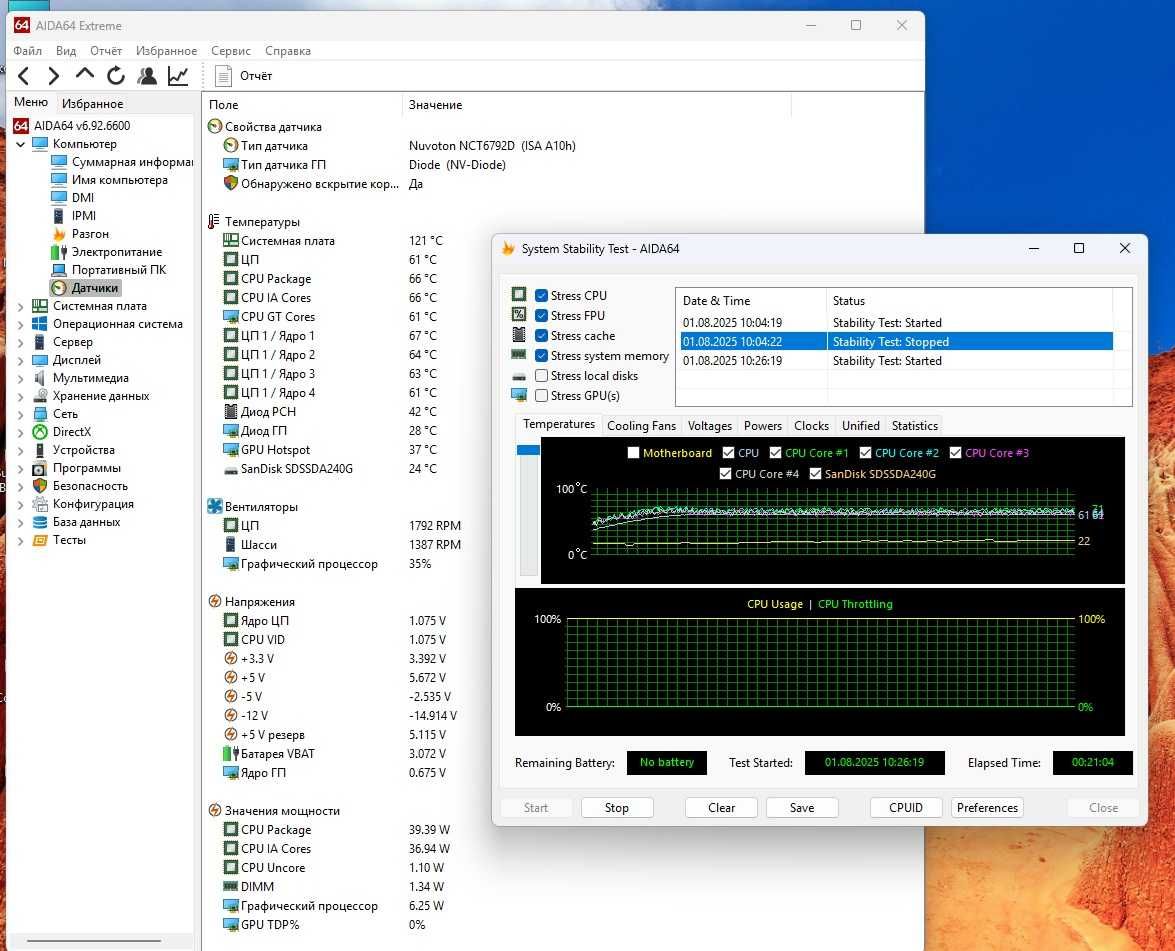1175x951 pixels.
Task: Uncheck the Stress CPU checkbox
Action: (x=541, y=295)
